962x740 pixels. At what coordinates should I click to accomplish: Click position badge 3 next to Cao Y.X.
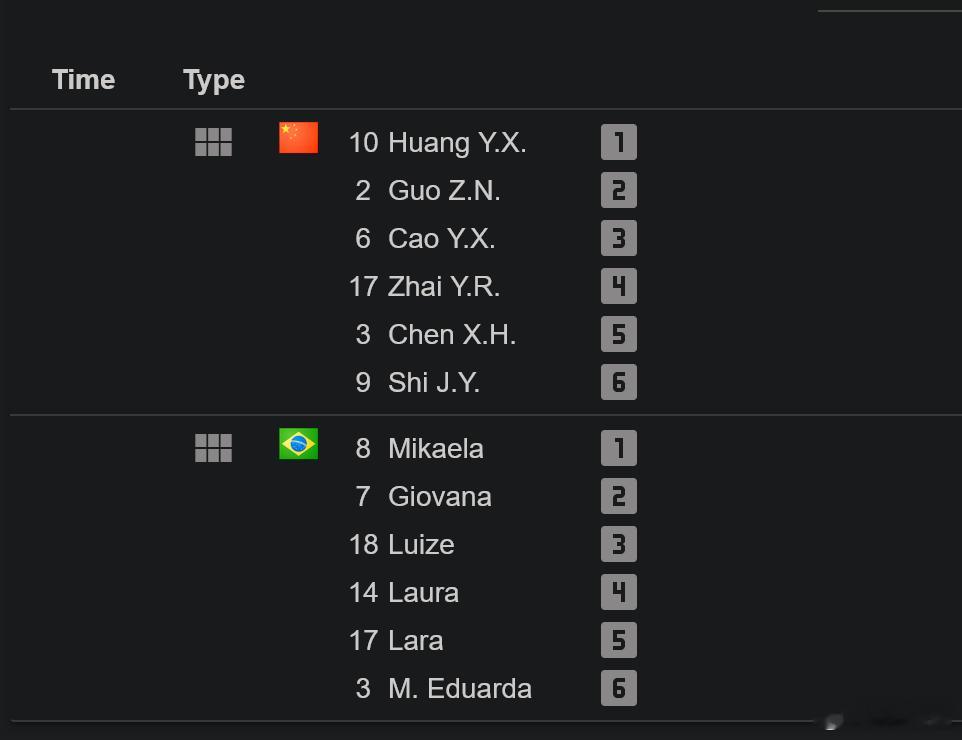[x=618, y=238]
